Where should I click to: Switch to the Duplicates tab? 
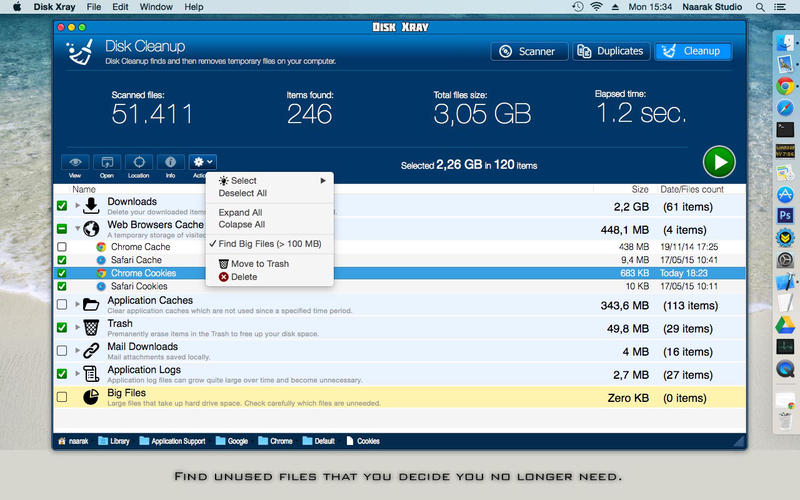coord(611,51)
